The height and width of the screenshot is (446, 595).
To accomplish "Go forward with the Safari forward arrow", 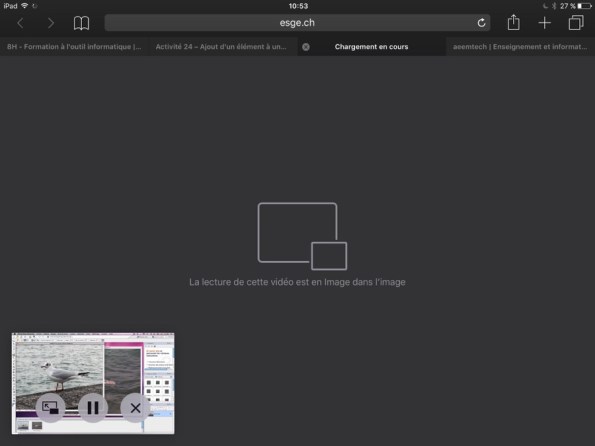I will 50,23.
